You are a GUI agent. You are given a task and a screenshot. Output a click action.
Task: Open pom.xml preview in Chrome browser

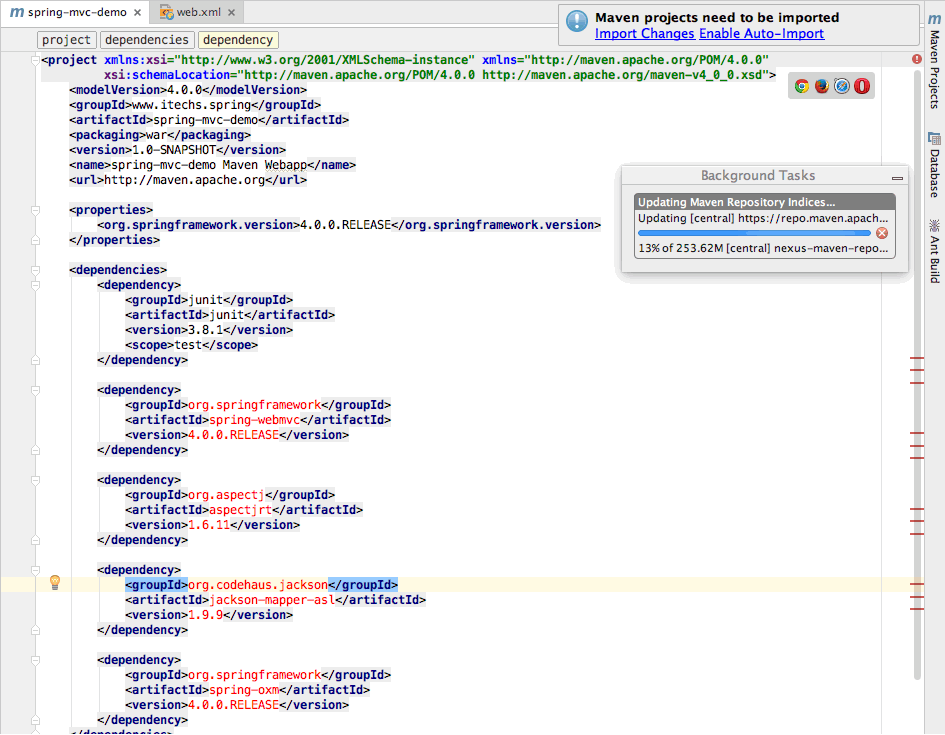[x=801, y=86]
